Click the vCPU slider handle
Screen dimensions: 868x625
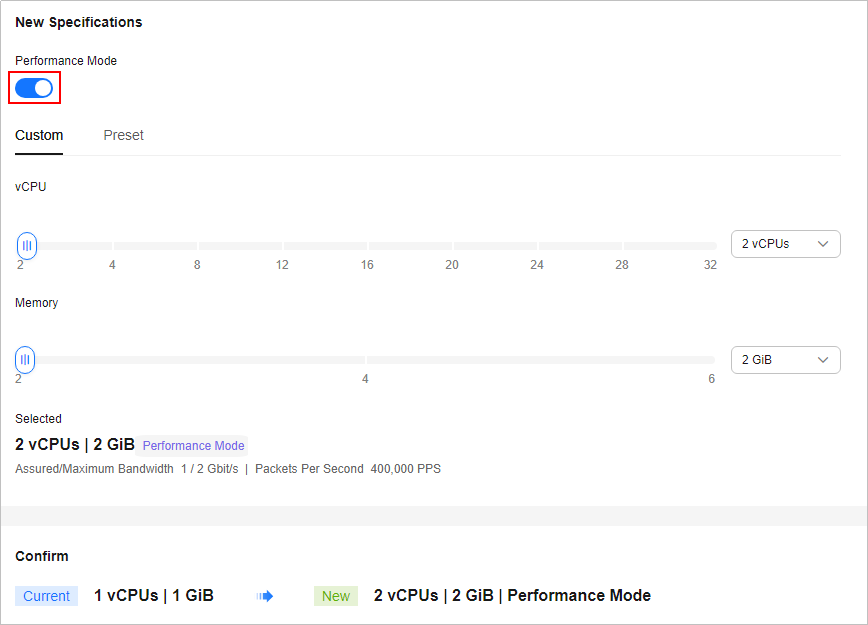(x=27, y=245)
